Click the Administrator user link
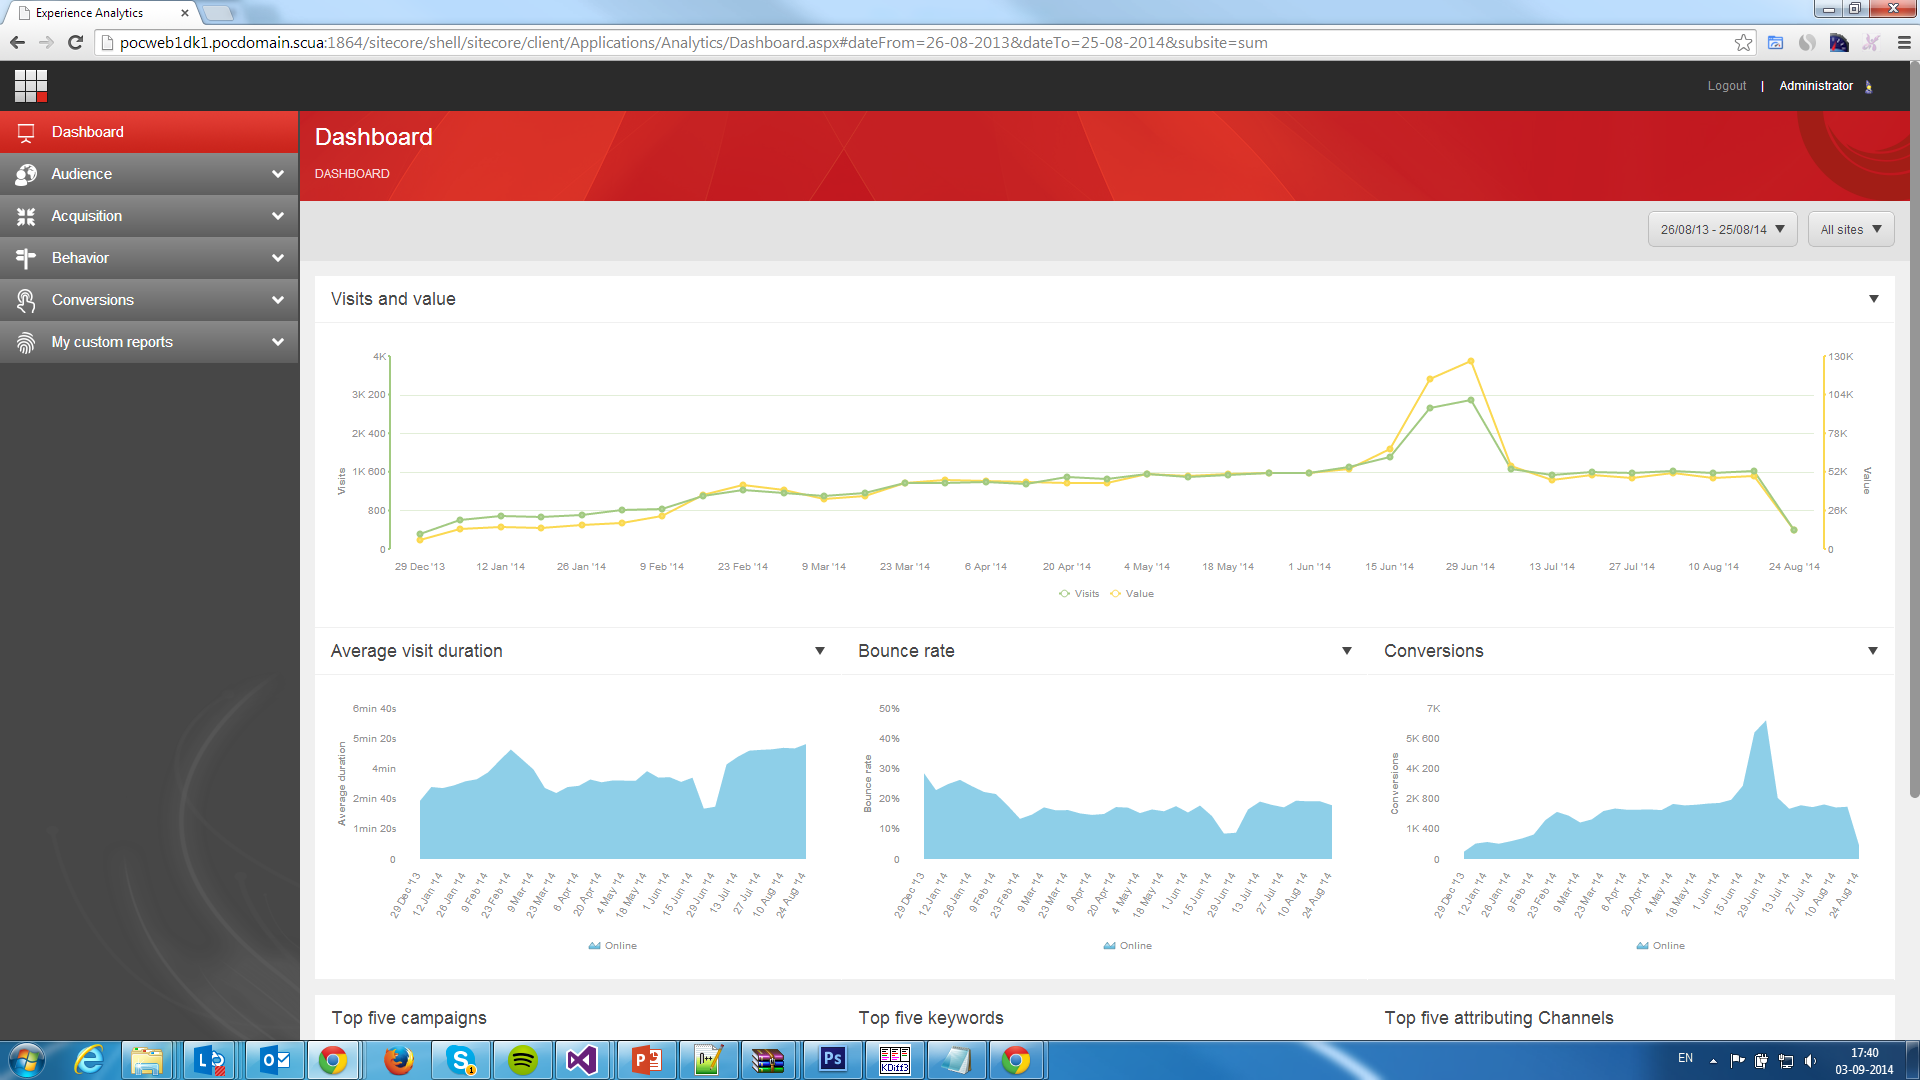The image size is (1920, 1080). pos(1815,86)
